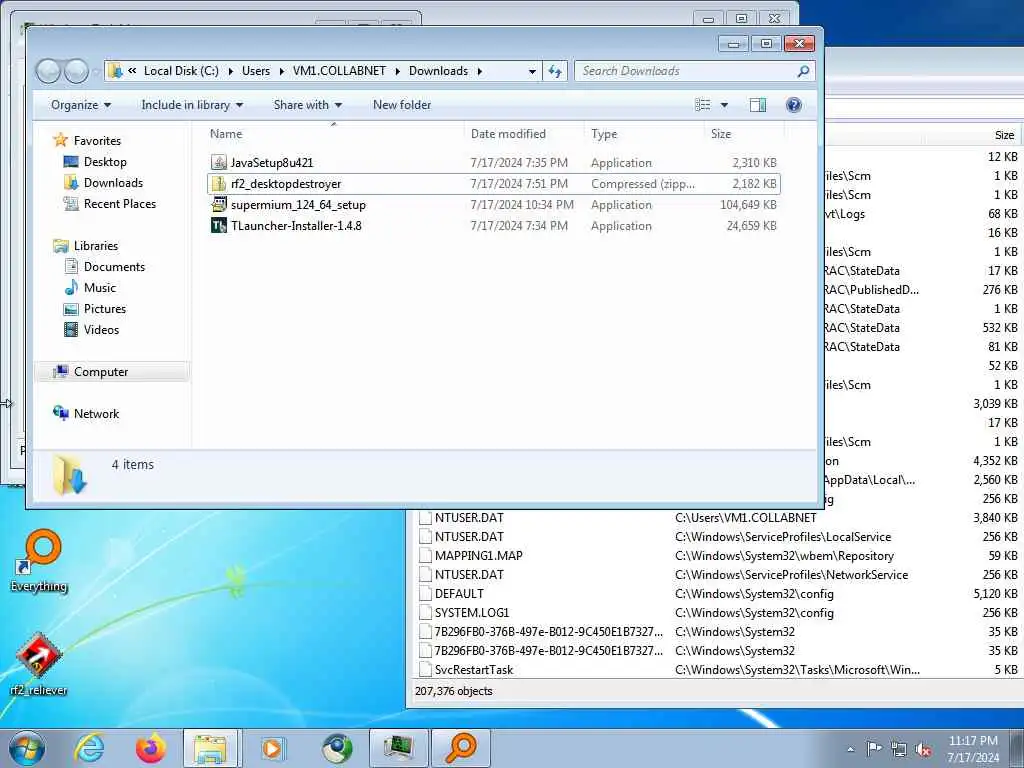This screenshot has width=1024, height=768.
Task: Select DEFAULT file in Everything results
Action: pos(459,594)
